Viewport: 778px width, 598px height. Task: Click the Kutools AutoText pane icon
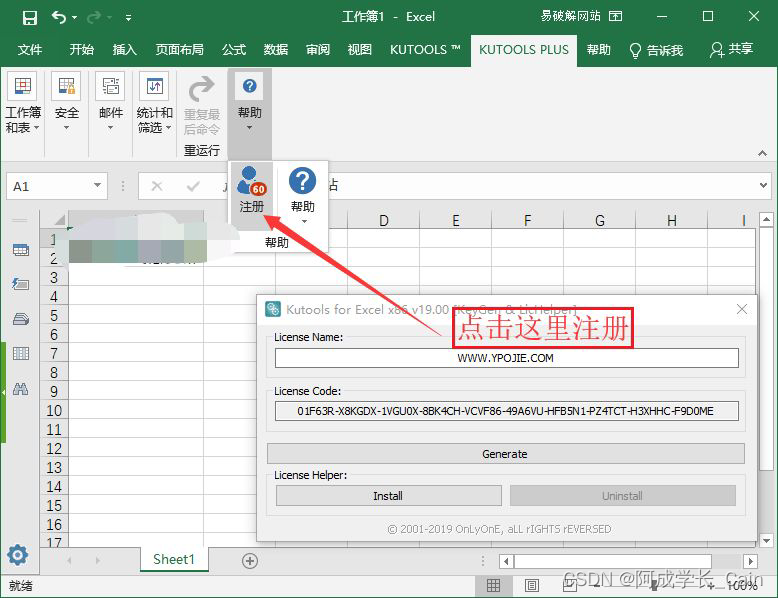[20, 284]
